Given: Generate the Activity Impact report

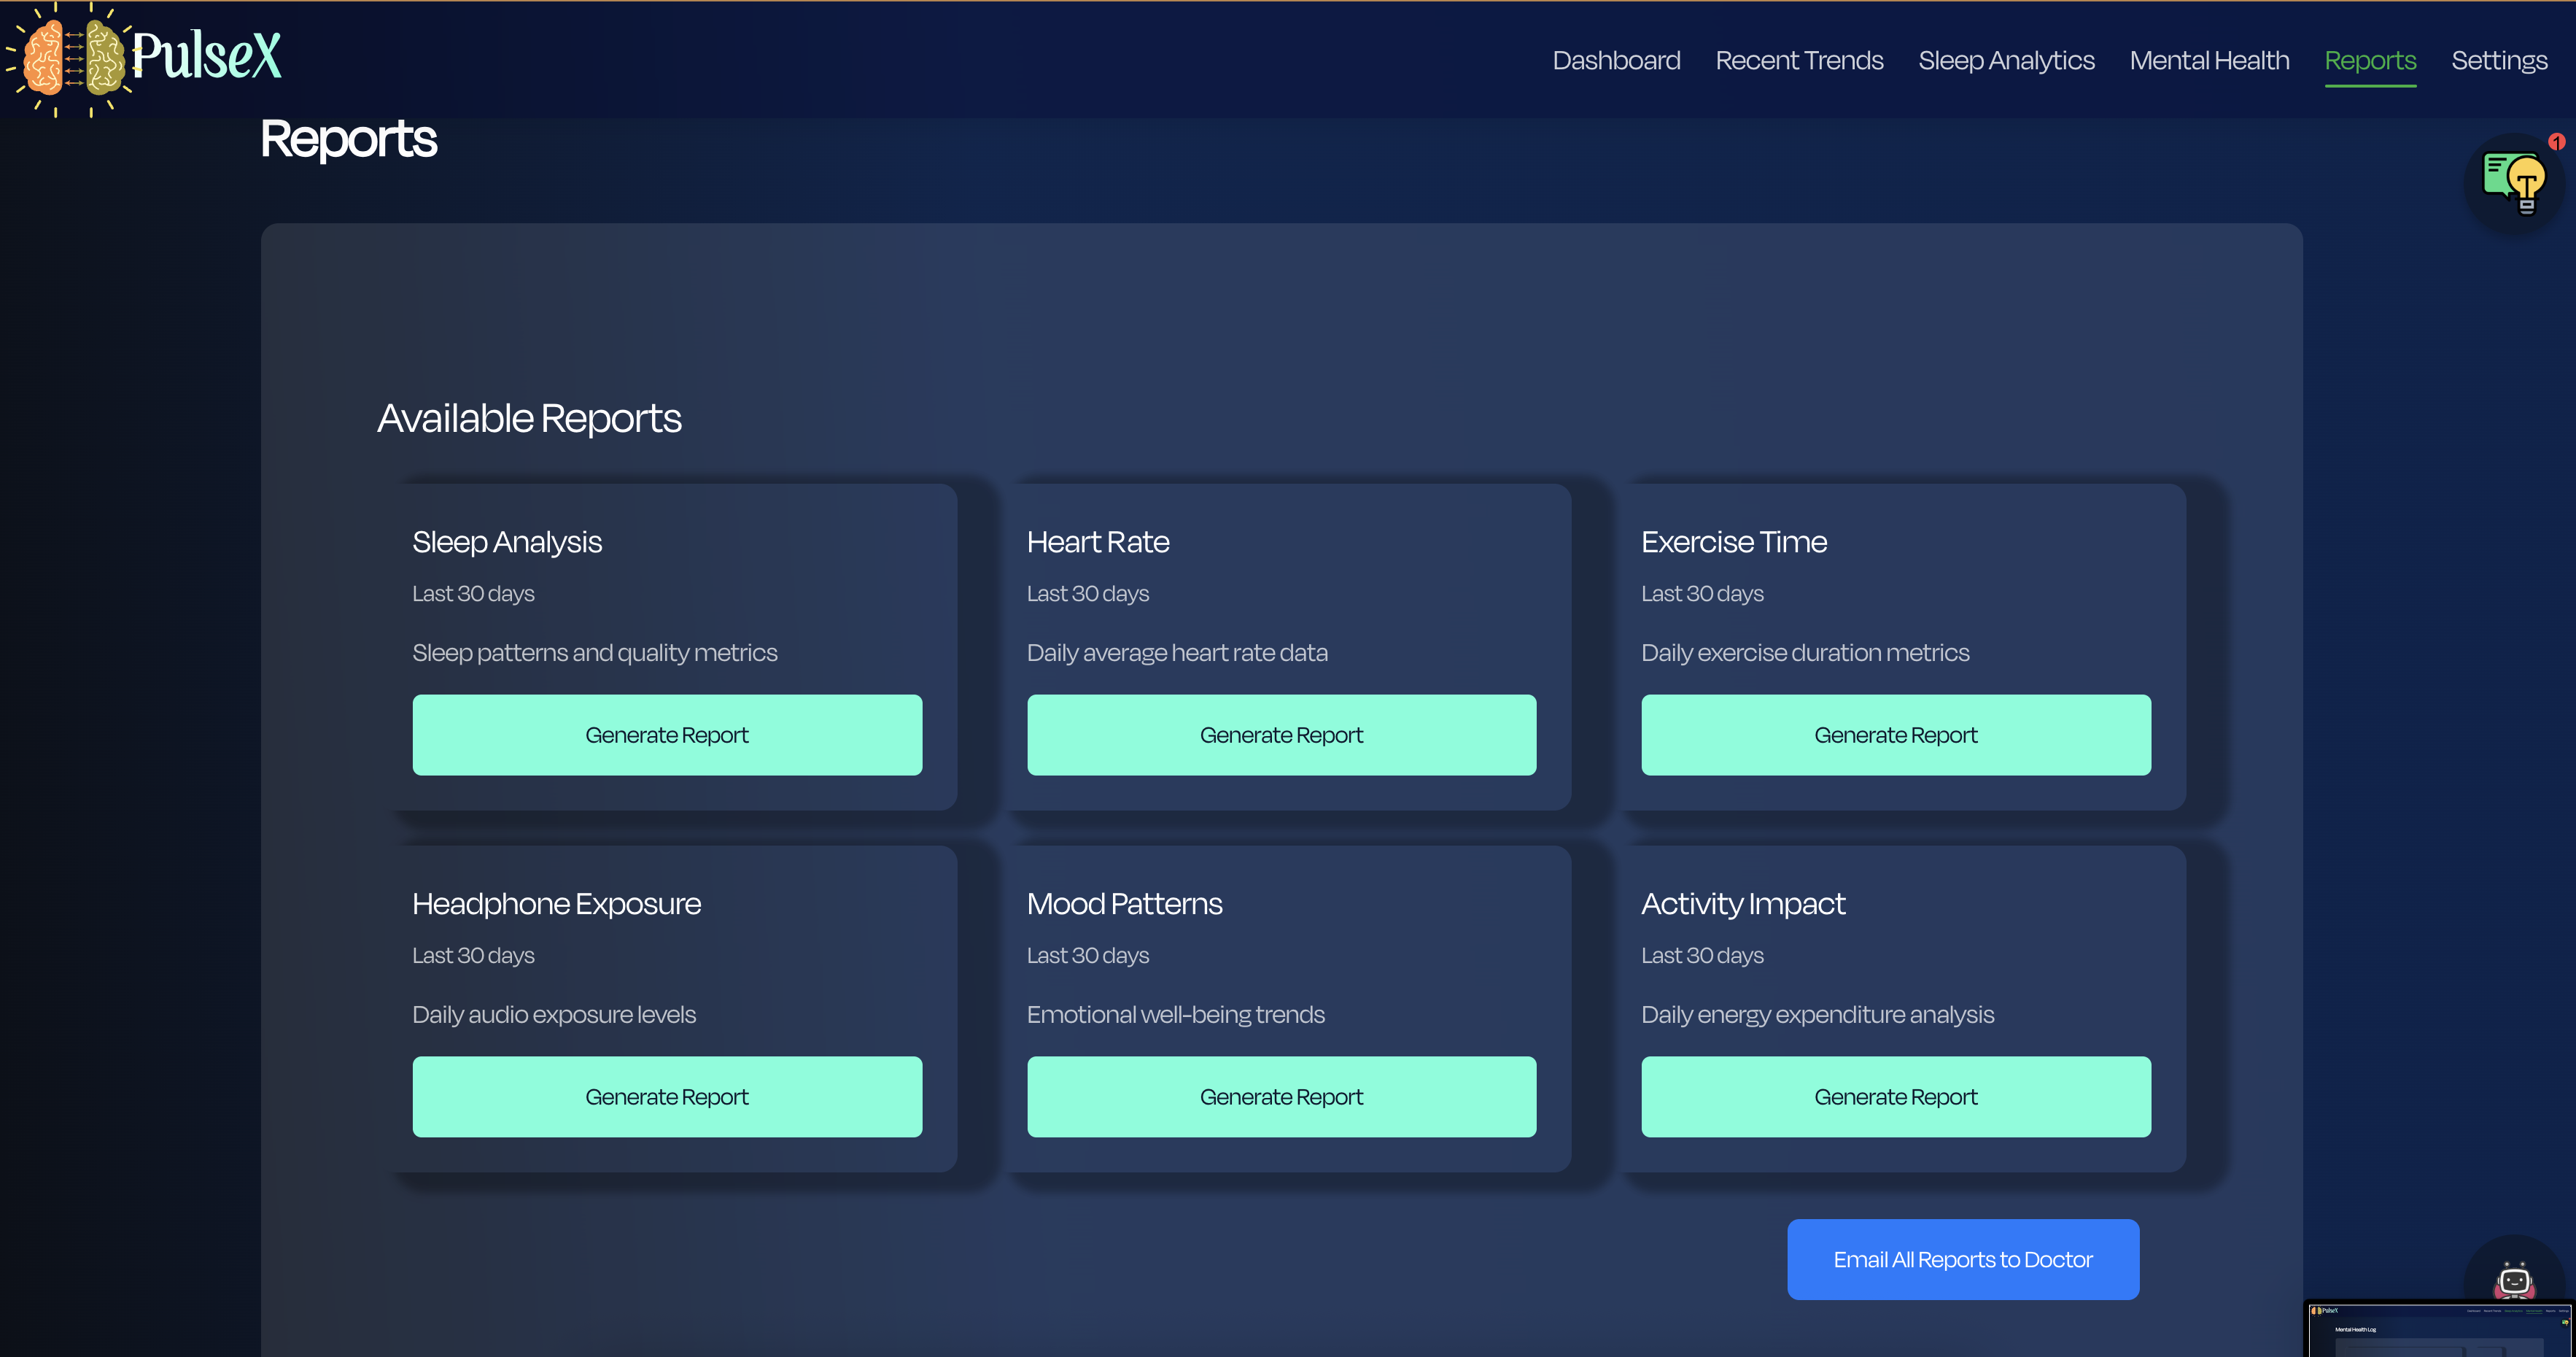Looking at the screenshot, I should coord(1895,1097).
